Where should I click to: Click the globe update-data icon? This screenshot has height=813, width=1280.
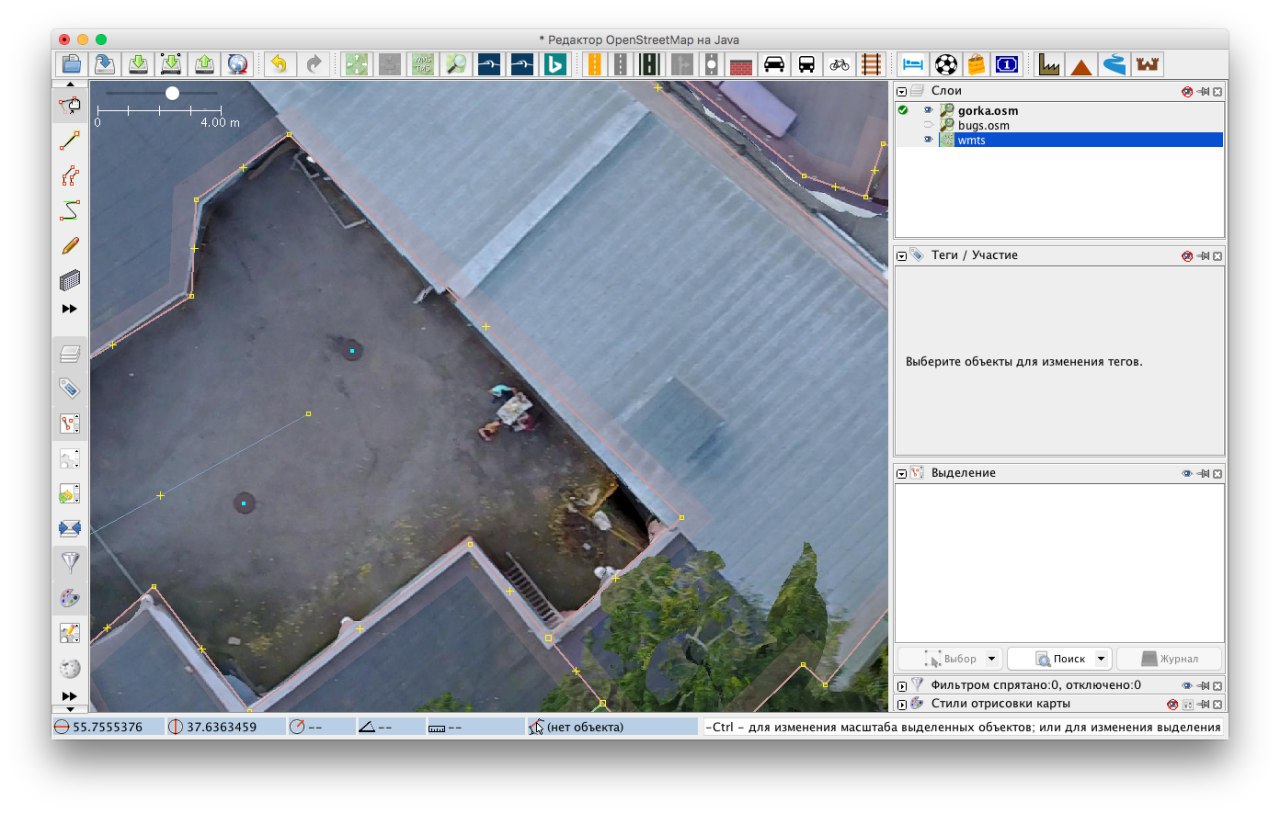(x=237, y=64)
